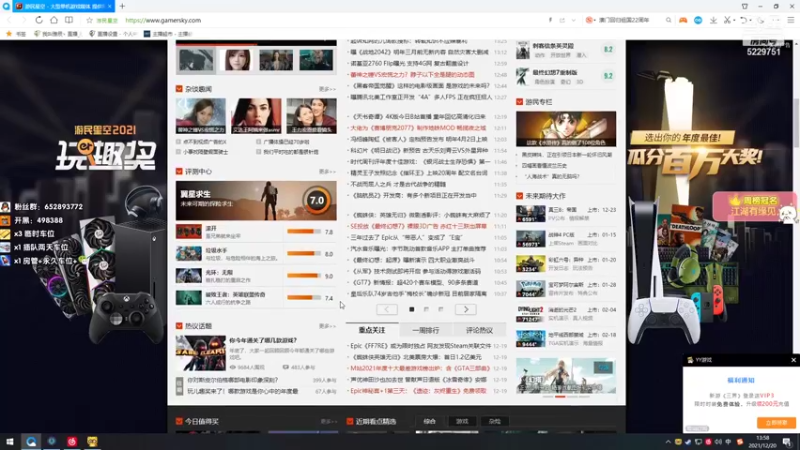800x450 pixels.
Task: Open reading mode book icon
Action: click(x=69, y=20)
